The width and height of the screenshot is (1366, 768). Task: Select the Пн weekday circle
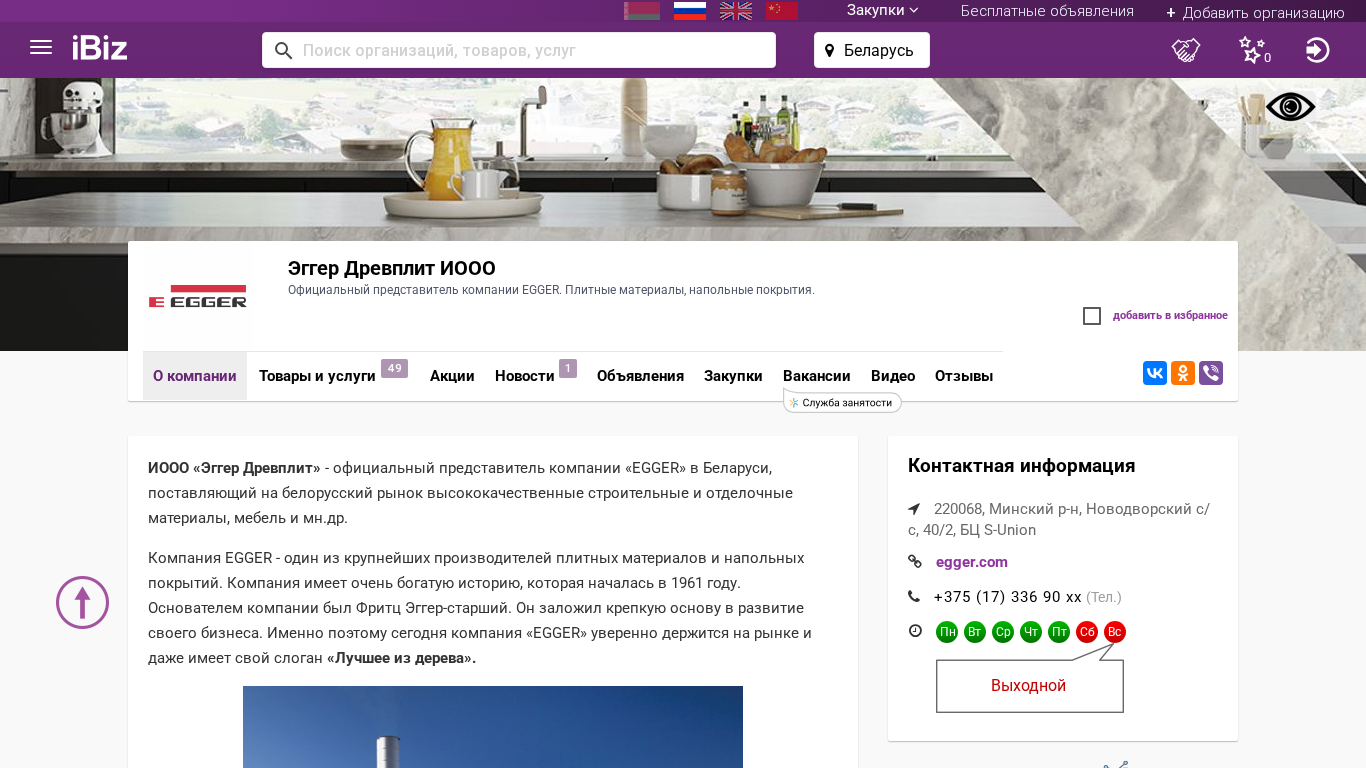click(947, 632)
